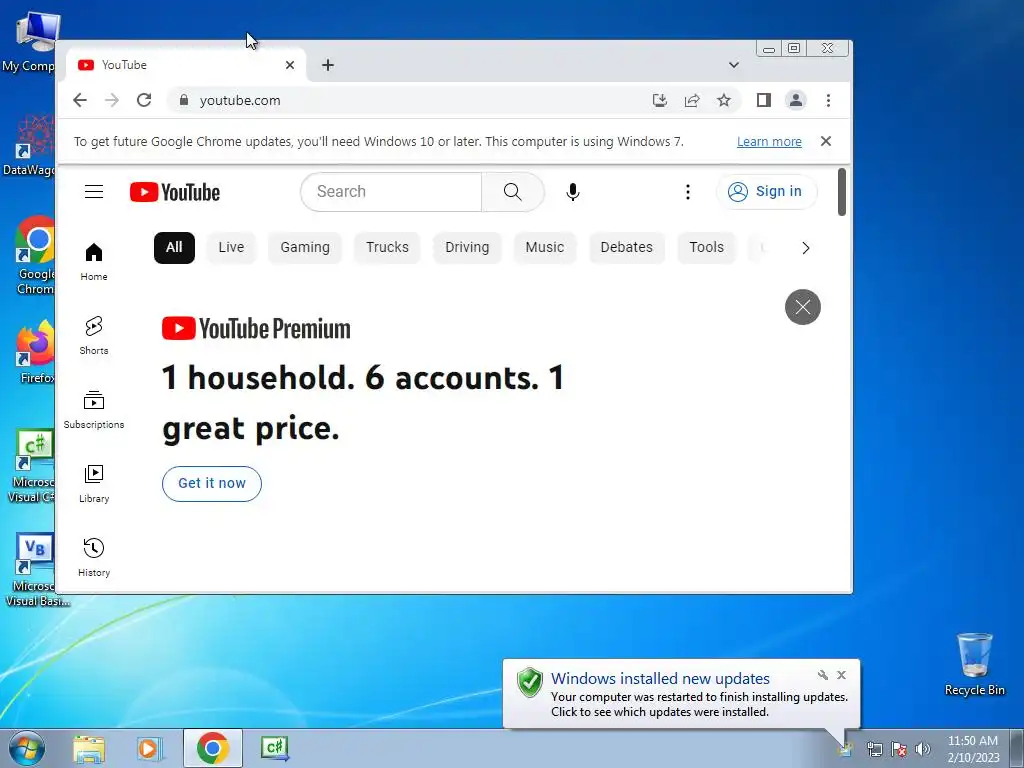Click the Sign in button
The height and width of the screenshot is (768, 1024).
click(x=767, y=191)
